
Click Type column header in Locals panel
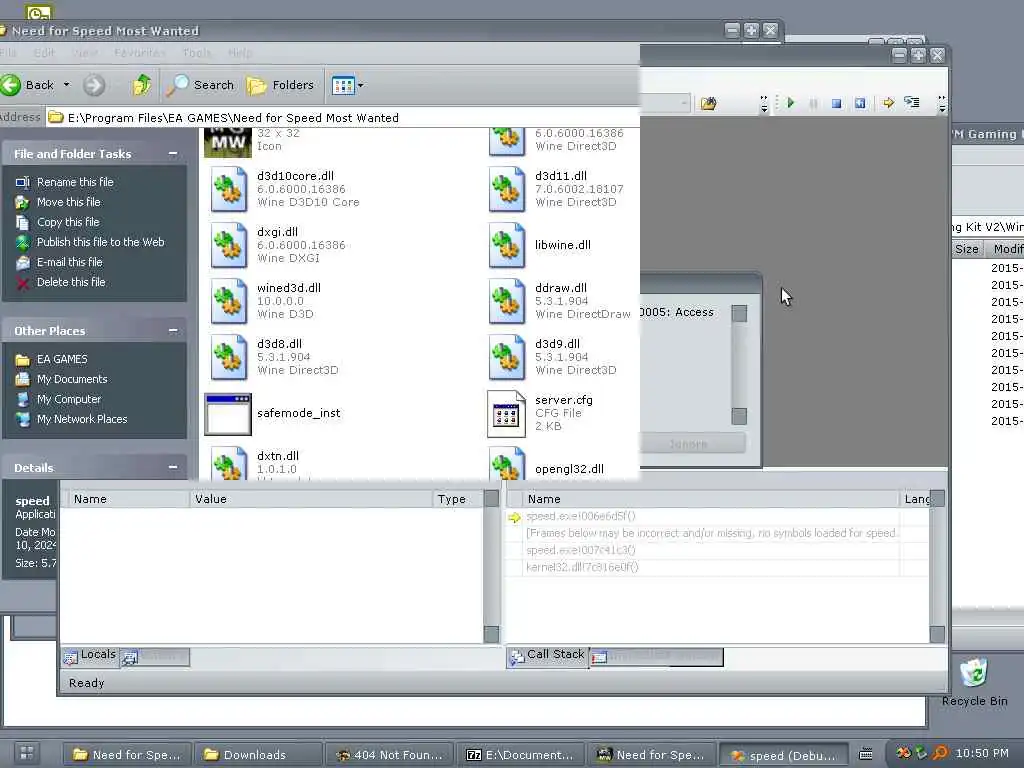point(458,499)
